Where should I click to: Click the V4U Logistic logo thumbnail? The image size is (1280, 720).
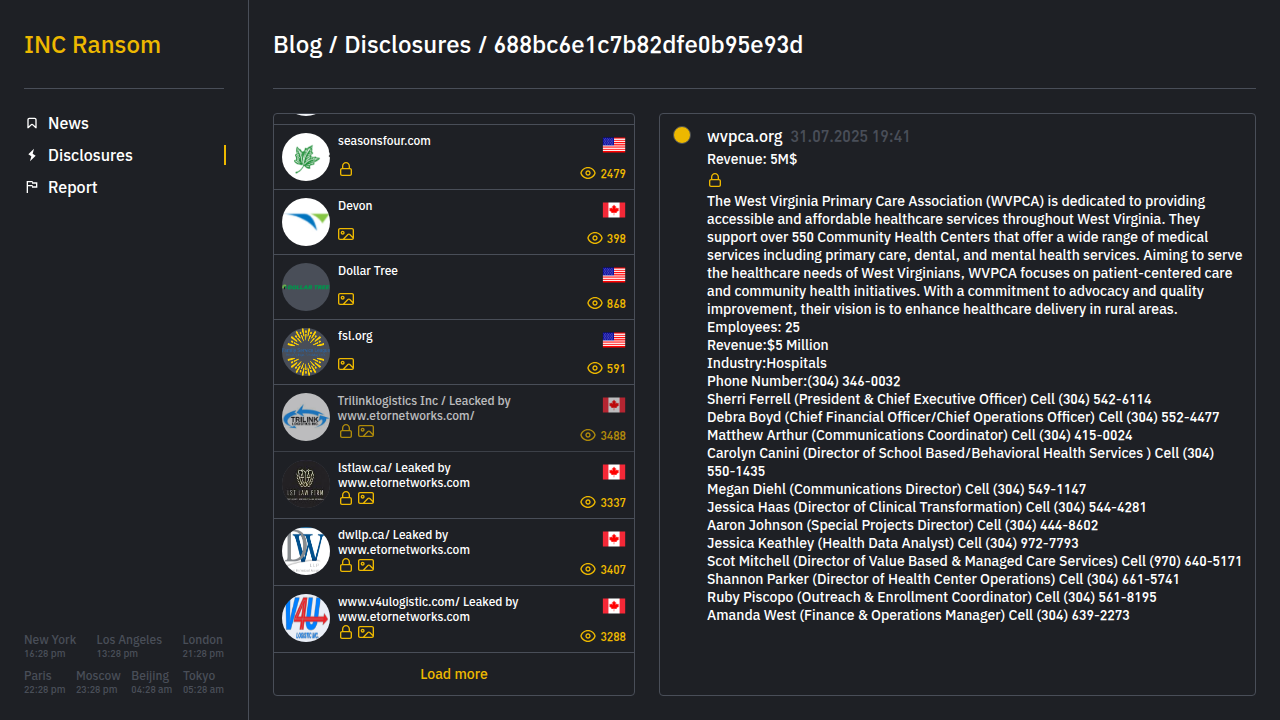[x=306, y=619]
